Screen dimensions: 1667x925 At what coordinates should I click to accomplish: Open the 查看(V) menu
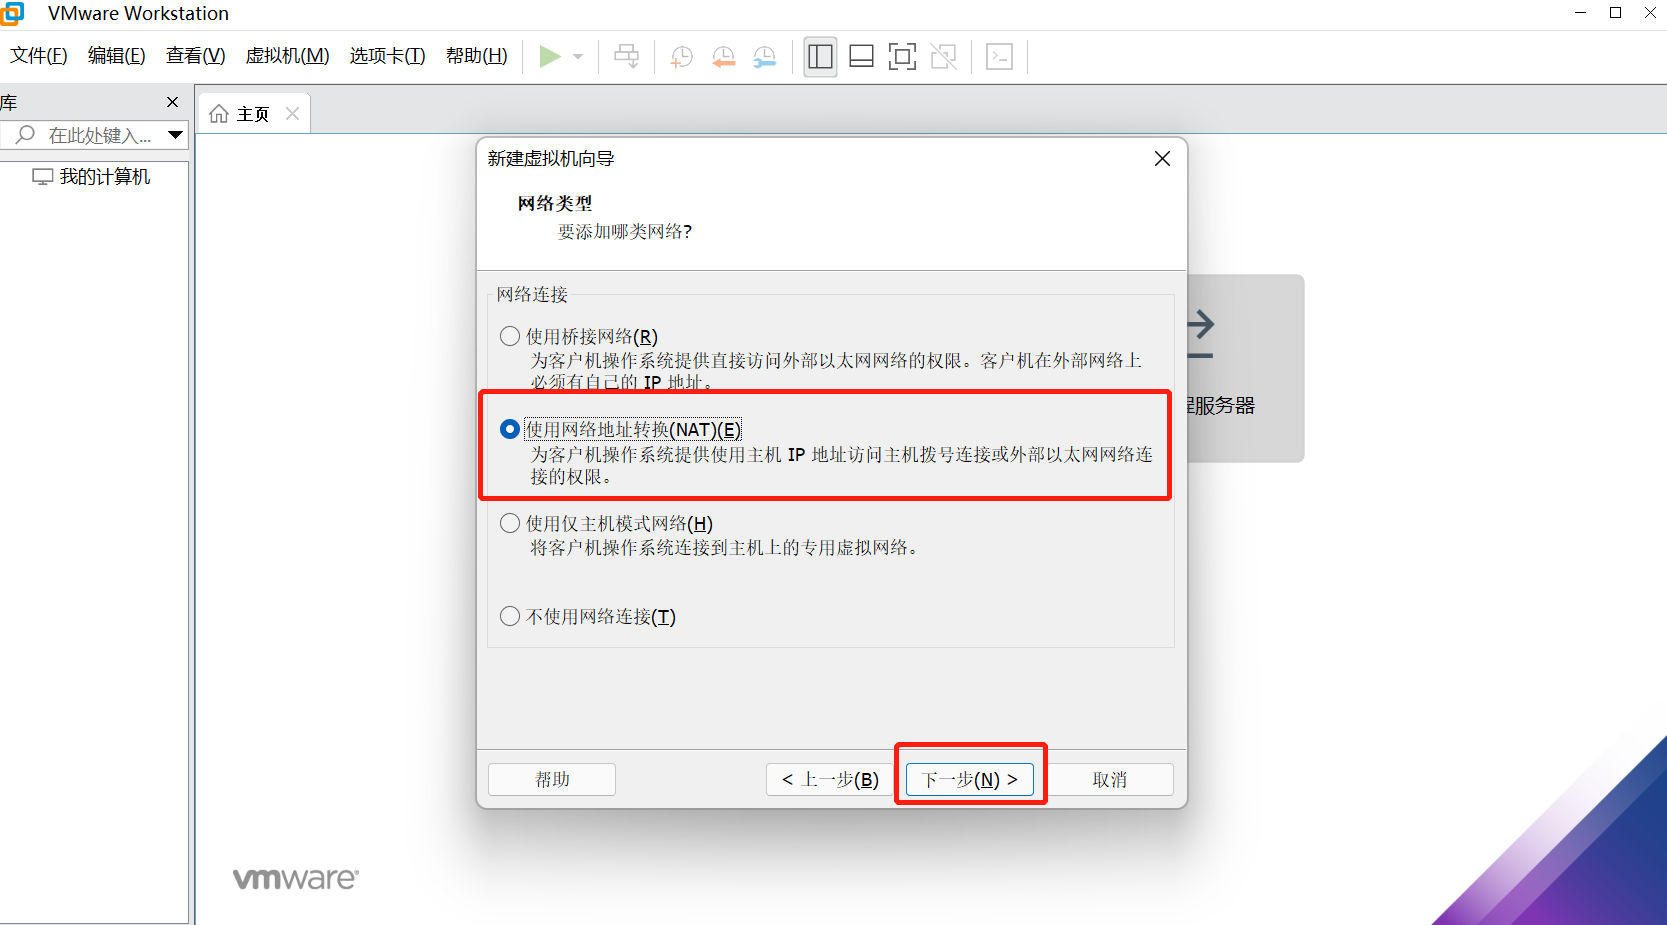196,56
